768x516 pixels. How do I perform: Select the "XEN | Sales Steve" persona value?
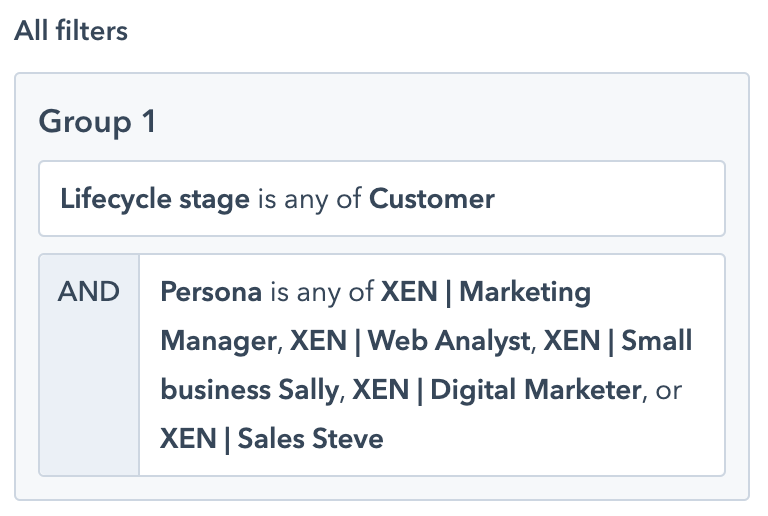pos(271,438)
